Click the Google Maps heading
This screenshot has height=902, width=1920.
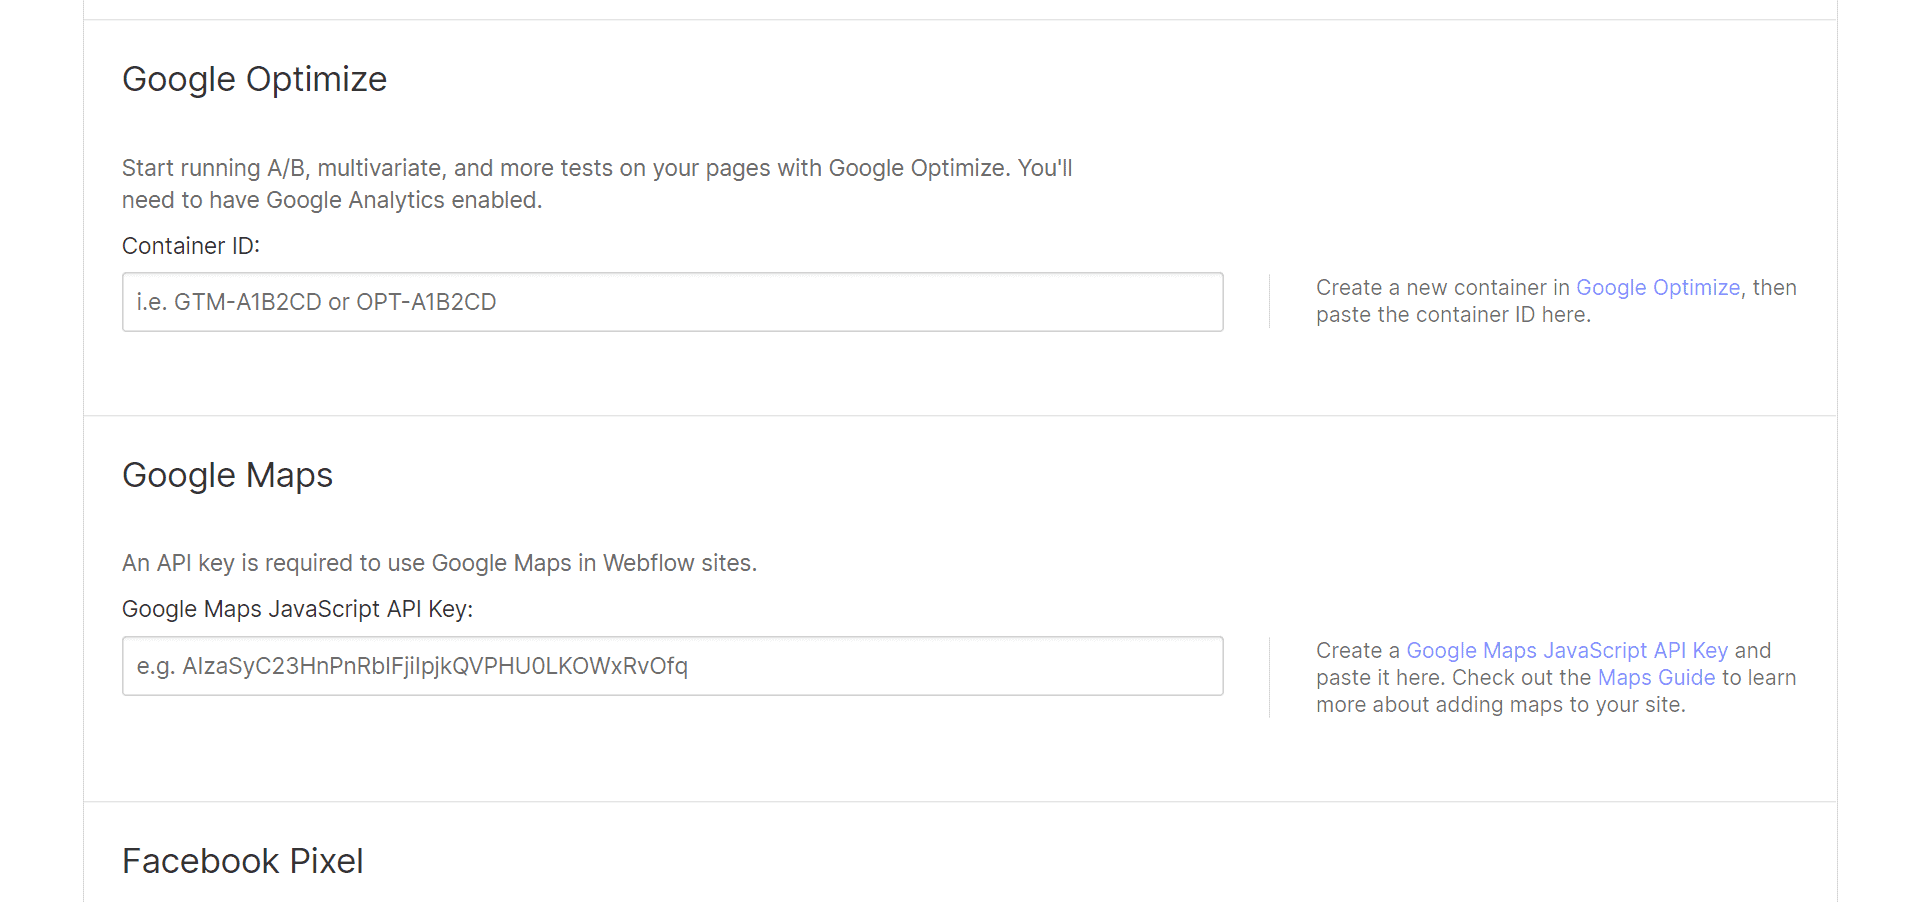click(x=227, y=475)
